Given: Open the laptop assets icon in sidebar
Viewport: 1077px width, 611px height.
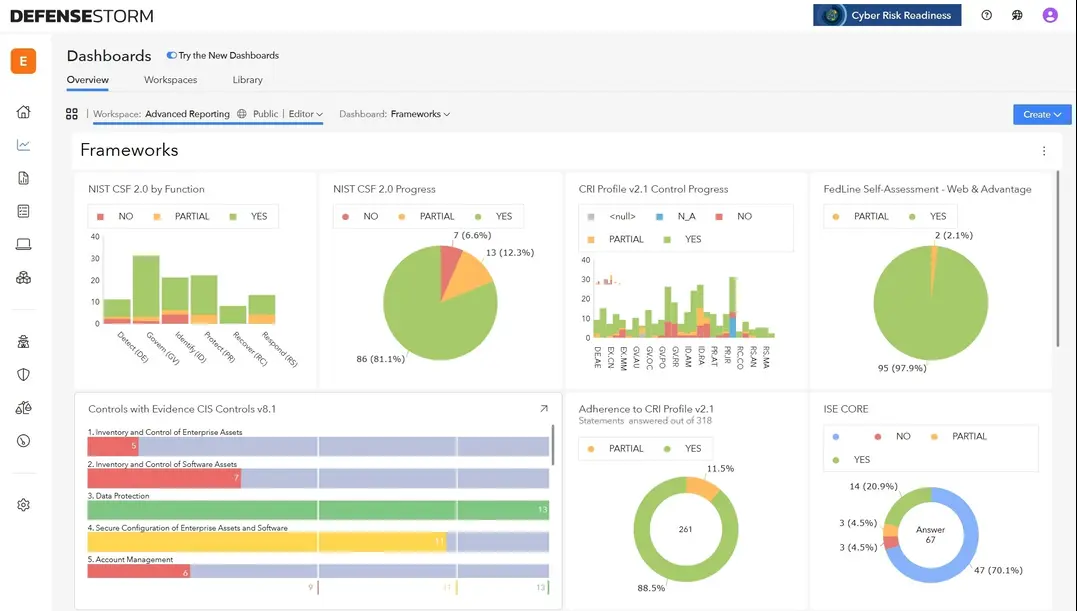Looking at the screenshot, I should [23, 244].
